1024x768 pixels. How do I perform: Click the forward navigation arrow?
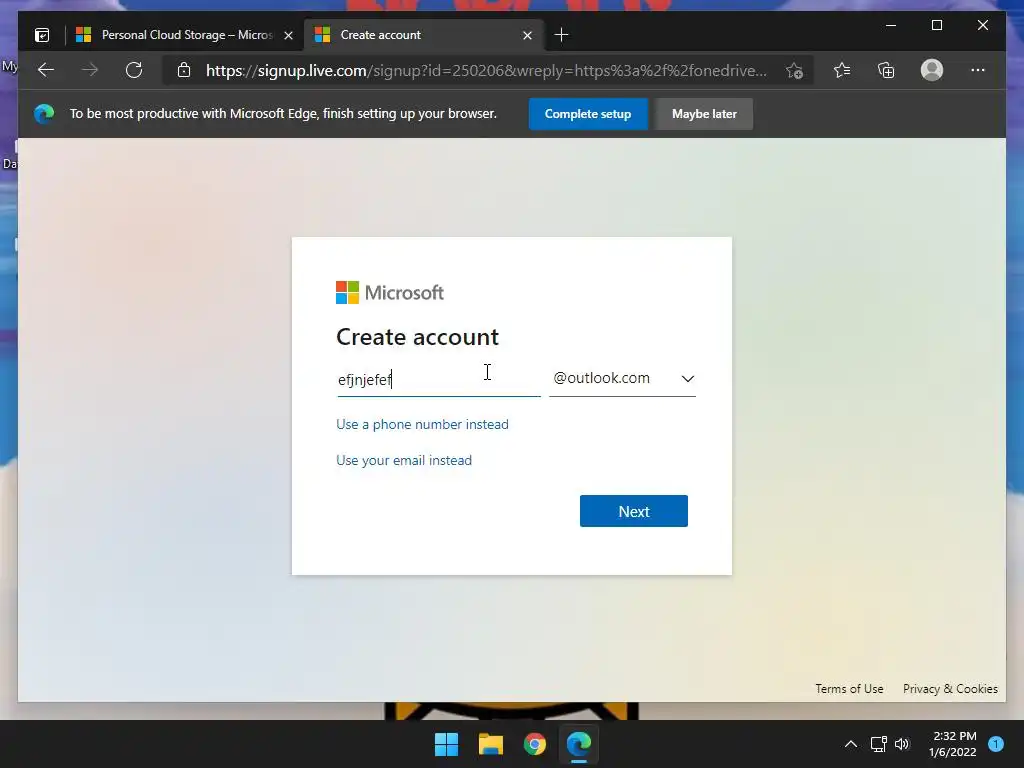[90, 70]
